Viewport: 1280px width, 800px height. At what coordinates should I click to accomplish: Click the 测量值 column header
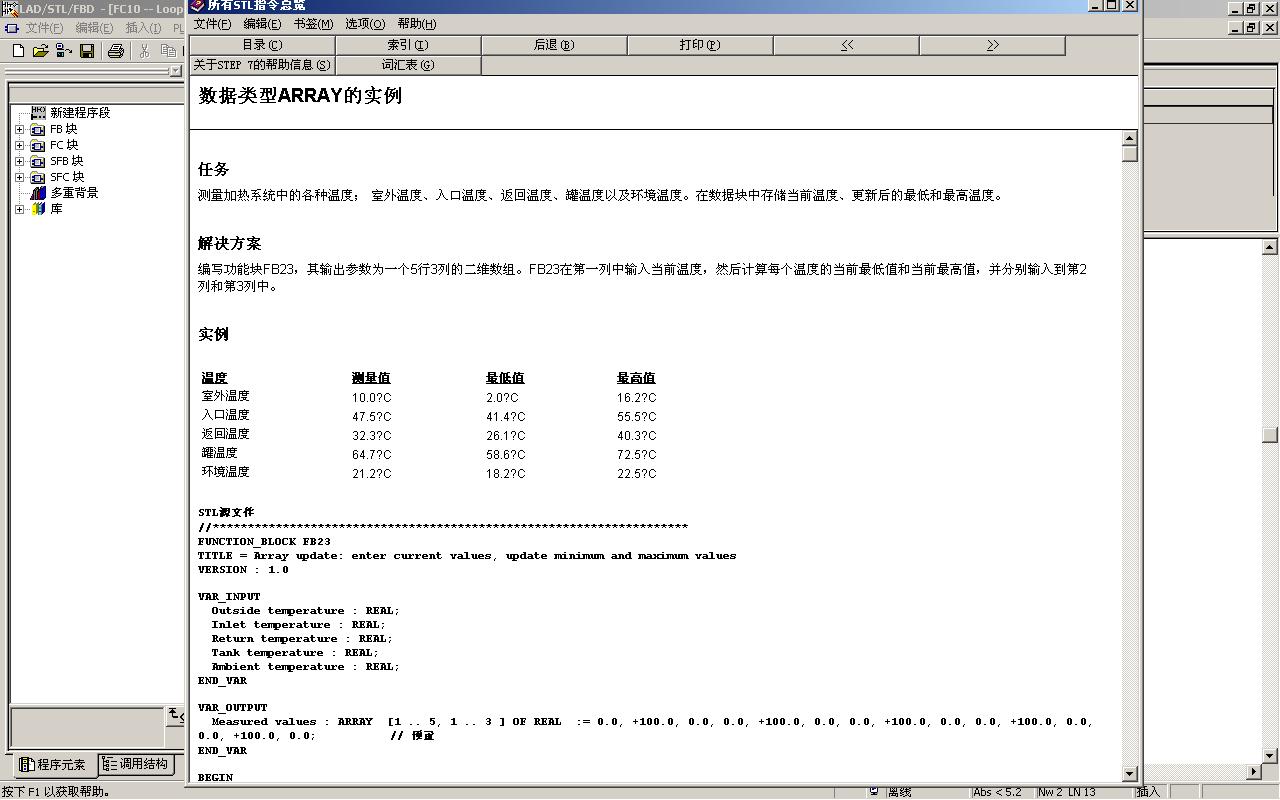tap(371, 378)
